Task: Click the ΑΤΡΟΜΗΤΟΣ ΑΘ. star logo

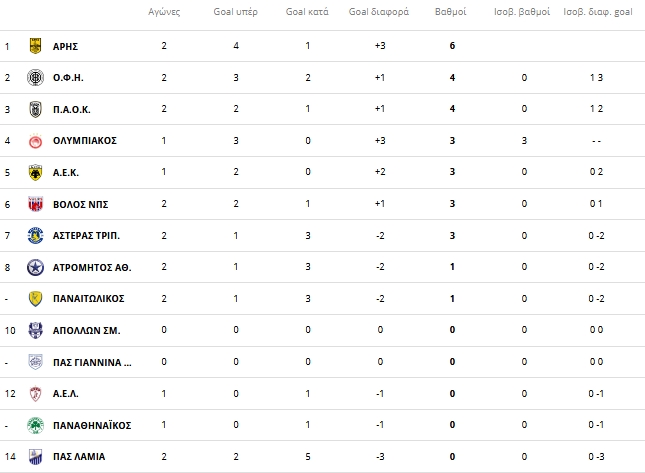Action: pos(35,267)
